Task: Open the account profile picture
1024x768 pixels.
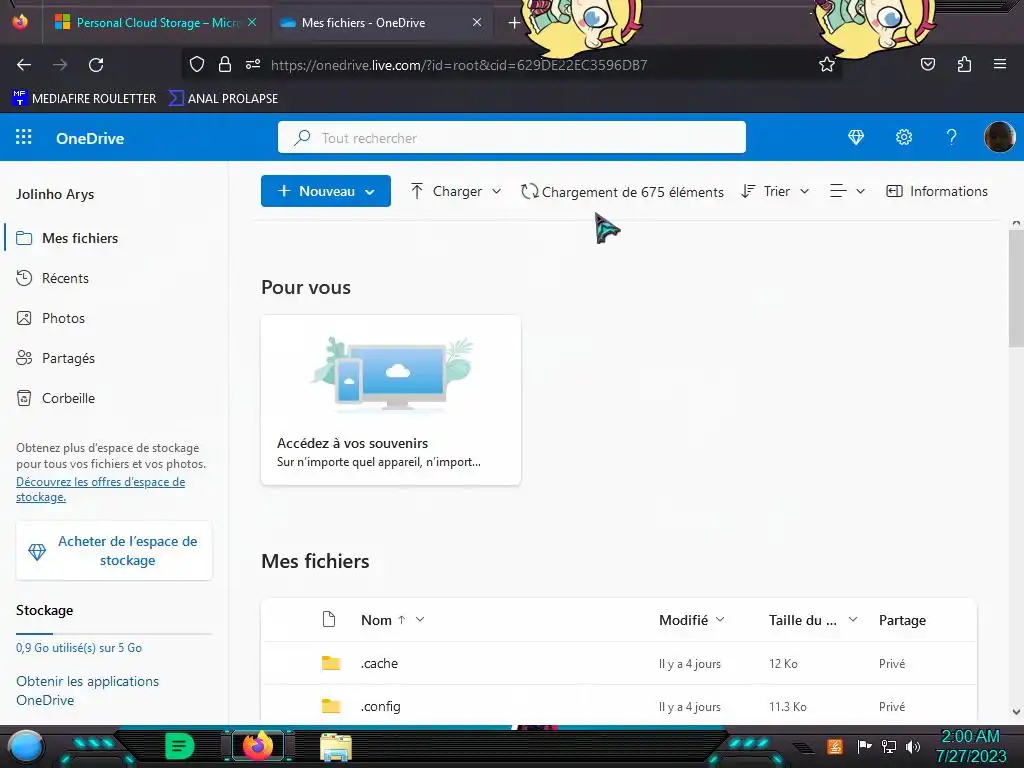Action: coord(999,137)
